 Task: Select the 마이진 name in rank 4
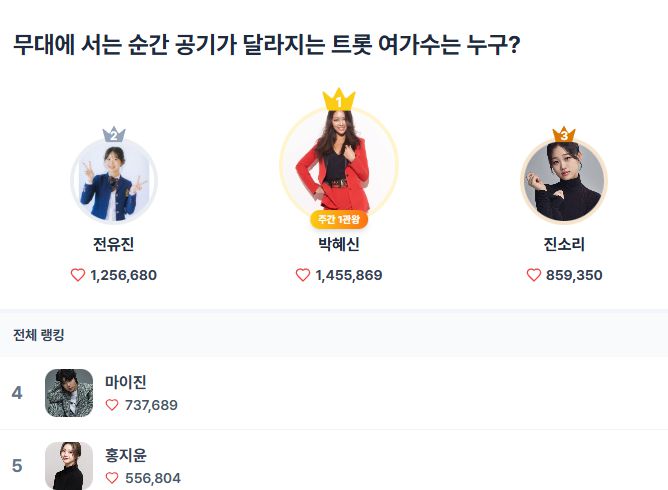tap(126, 381)
